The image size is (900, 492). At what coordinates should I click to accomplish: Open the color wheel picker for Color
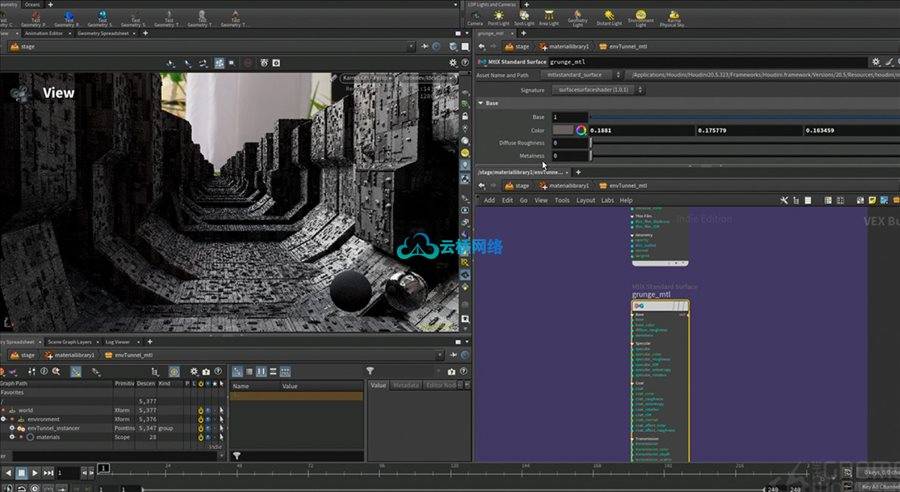pyautogui.click(x=579, y=130)
